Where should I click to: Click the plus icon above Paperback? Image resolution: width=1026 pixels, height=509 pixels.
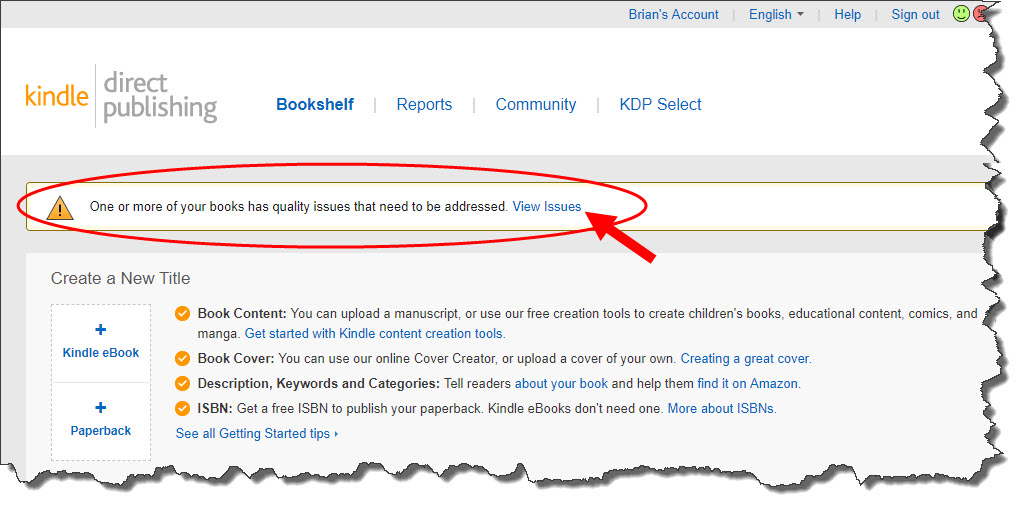pos(101,408)
